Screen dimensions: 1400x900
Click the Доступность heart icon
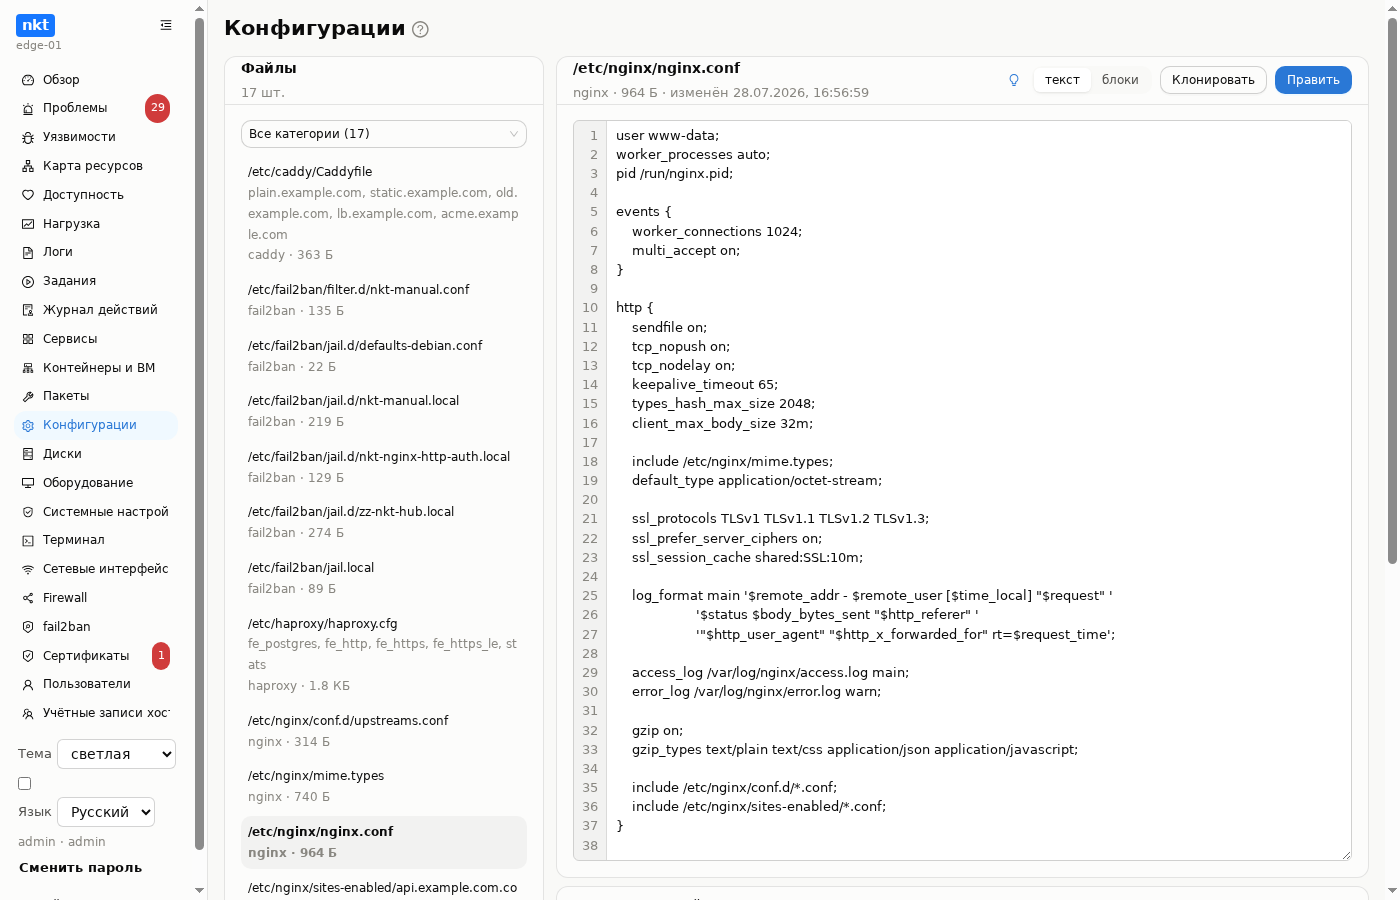point(28,195)
